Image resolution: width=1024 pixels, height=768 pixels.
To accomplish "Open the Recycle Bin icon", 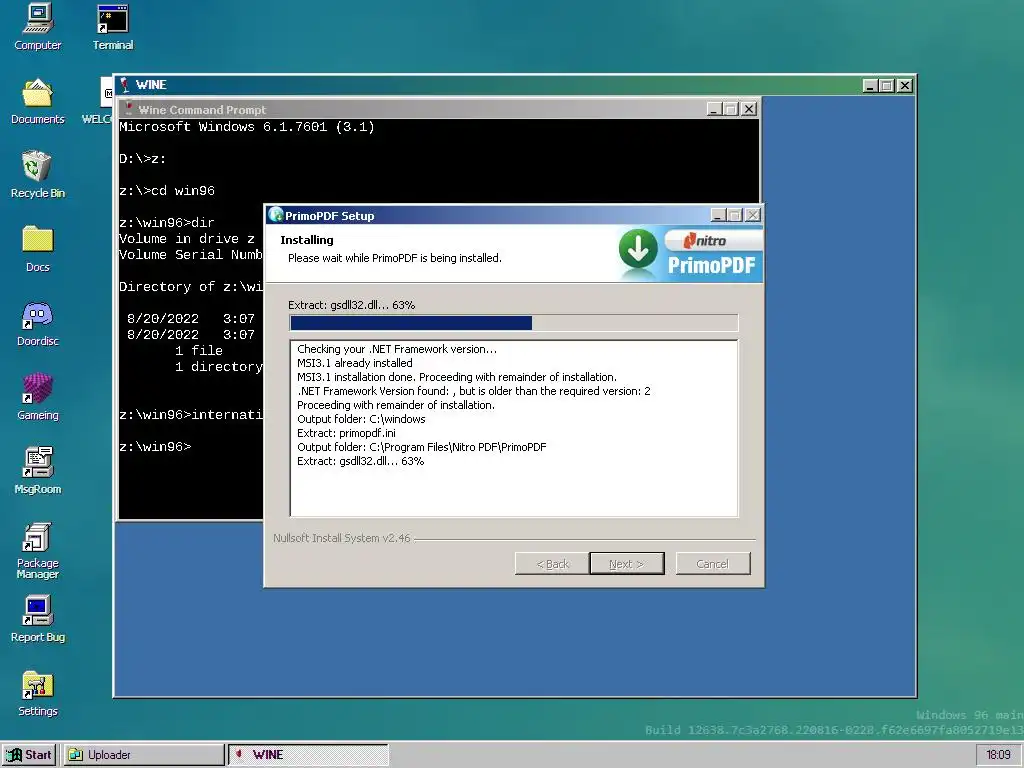I will point(37,174).
